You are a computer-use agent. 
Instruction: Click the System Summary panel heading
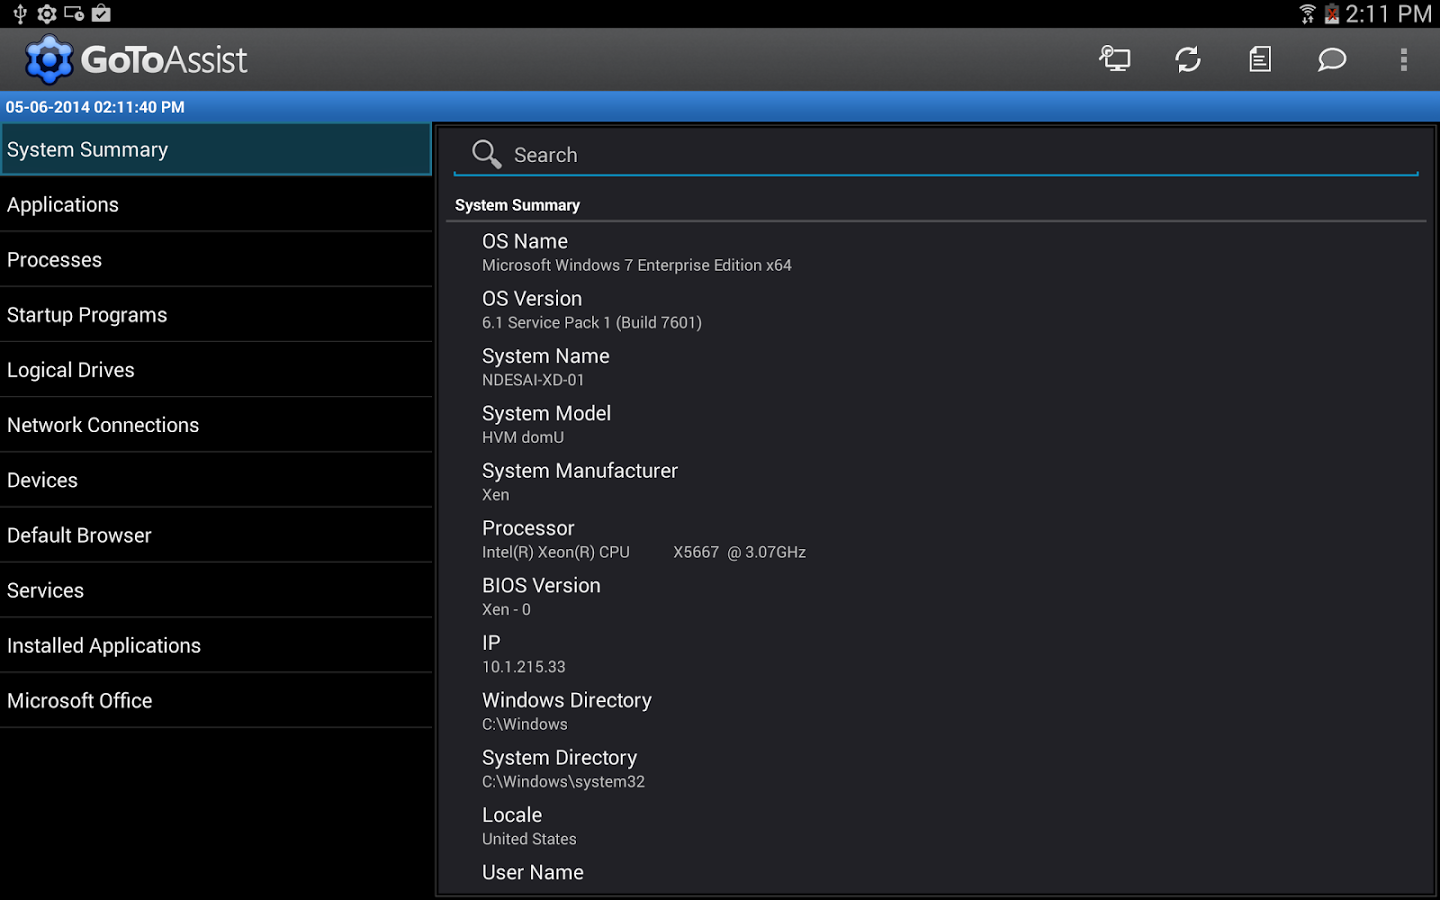tap(517, 205)
